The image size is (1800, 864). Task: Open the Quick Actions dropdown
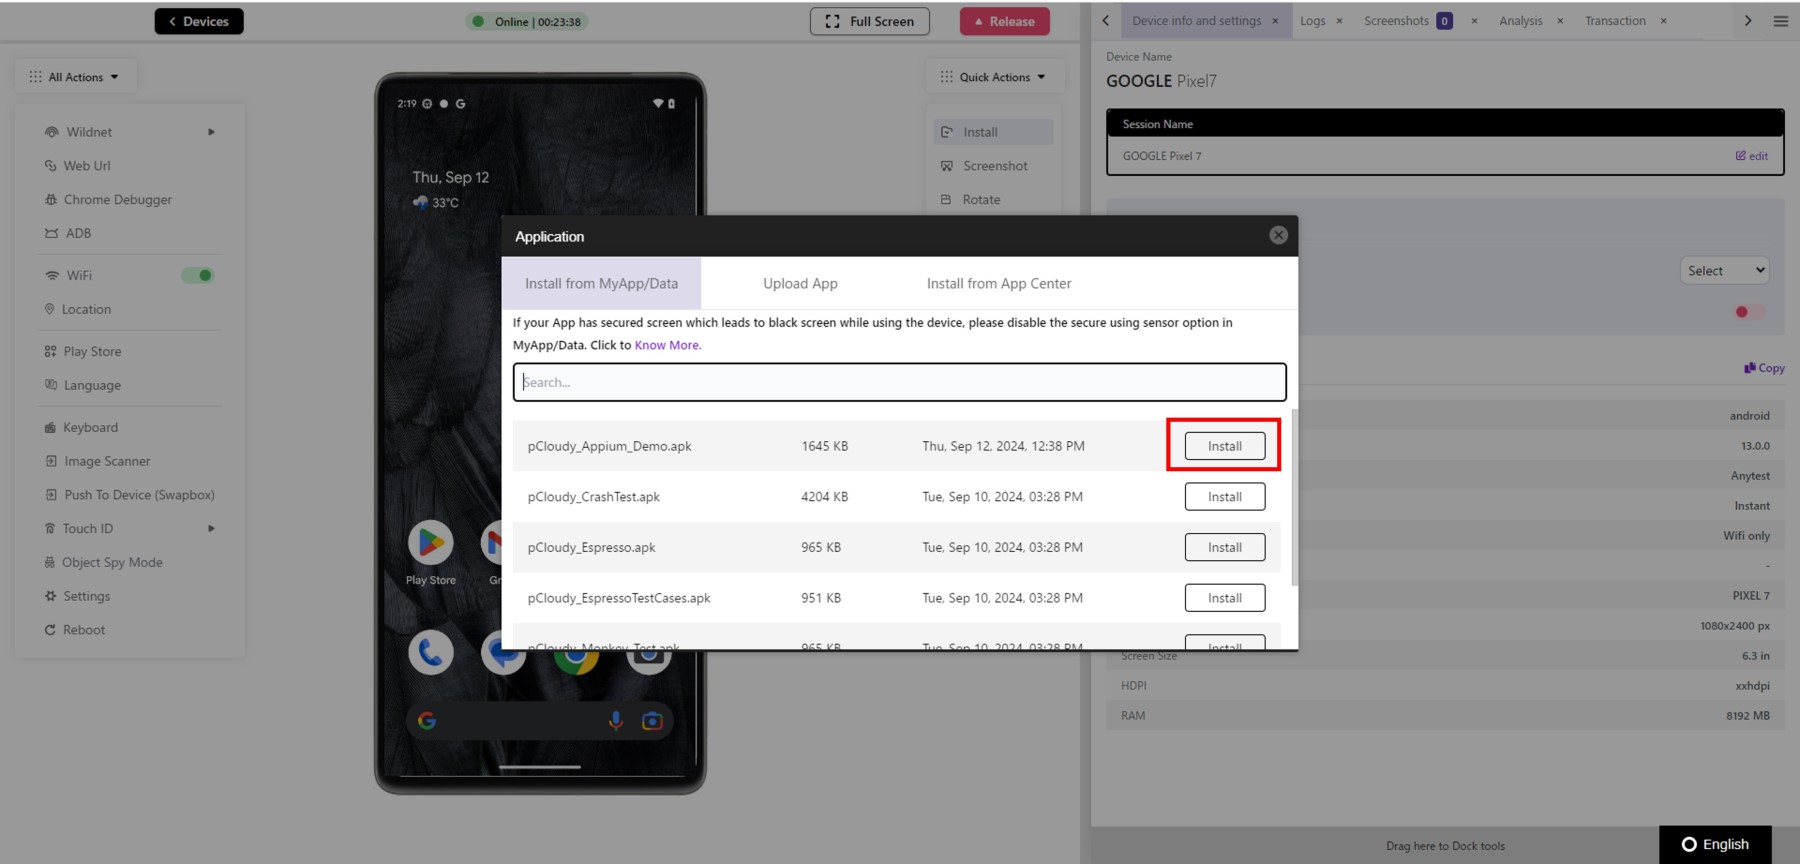(993, 77)
